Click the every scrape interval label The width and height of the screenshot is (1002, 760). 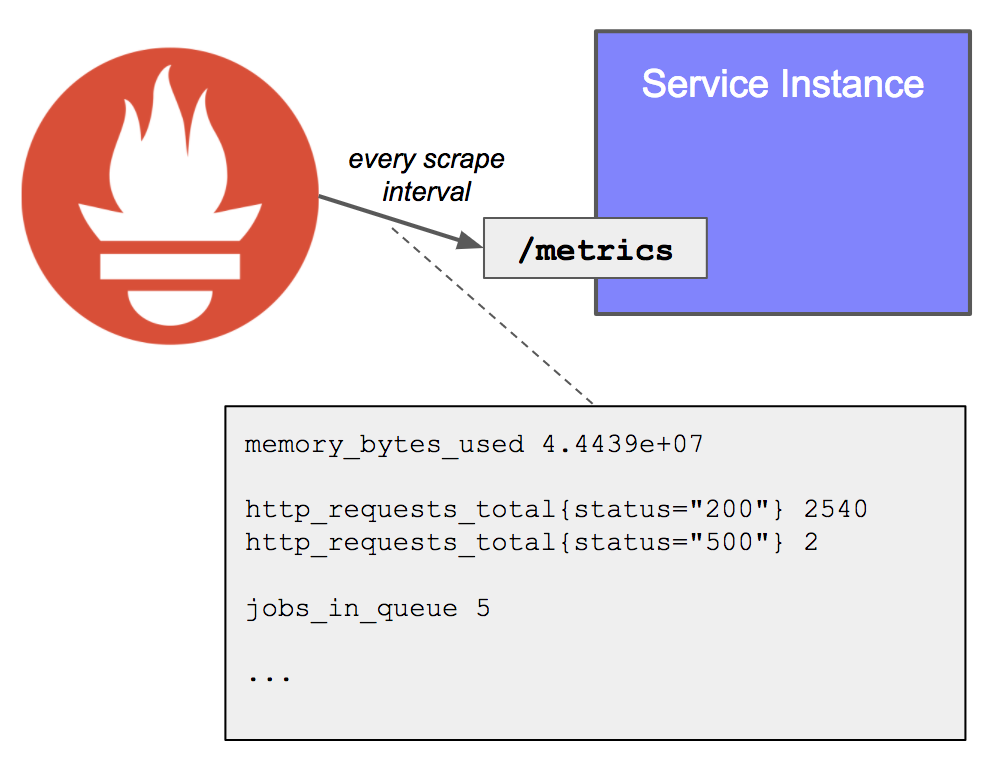[x=427, y=175]
